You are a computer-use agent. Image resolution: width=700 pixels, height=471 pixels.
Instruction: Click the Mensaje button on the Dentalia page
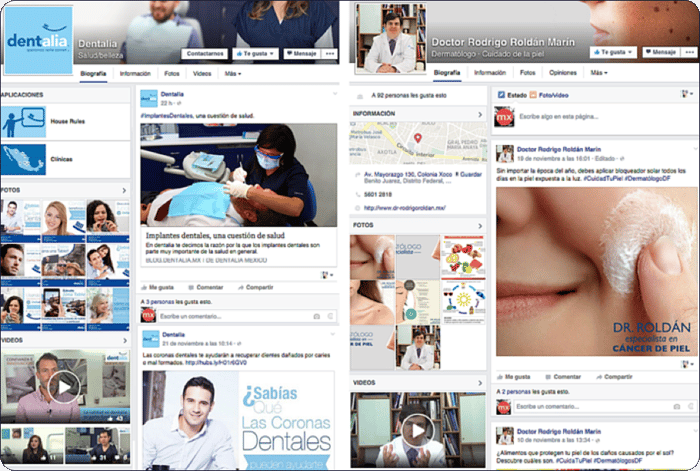pyautogui.click(x=301, y=54)
